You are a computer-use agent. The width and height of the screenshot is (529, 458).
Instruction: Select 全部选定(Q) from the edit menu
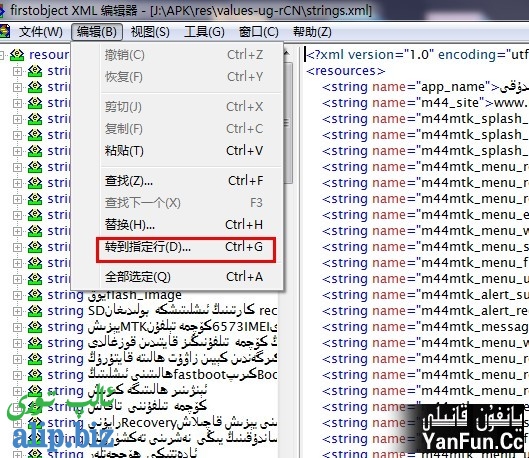point(184,277)
